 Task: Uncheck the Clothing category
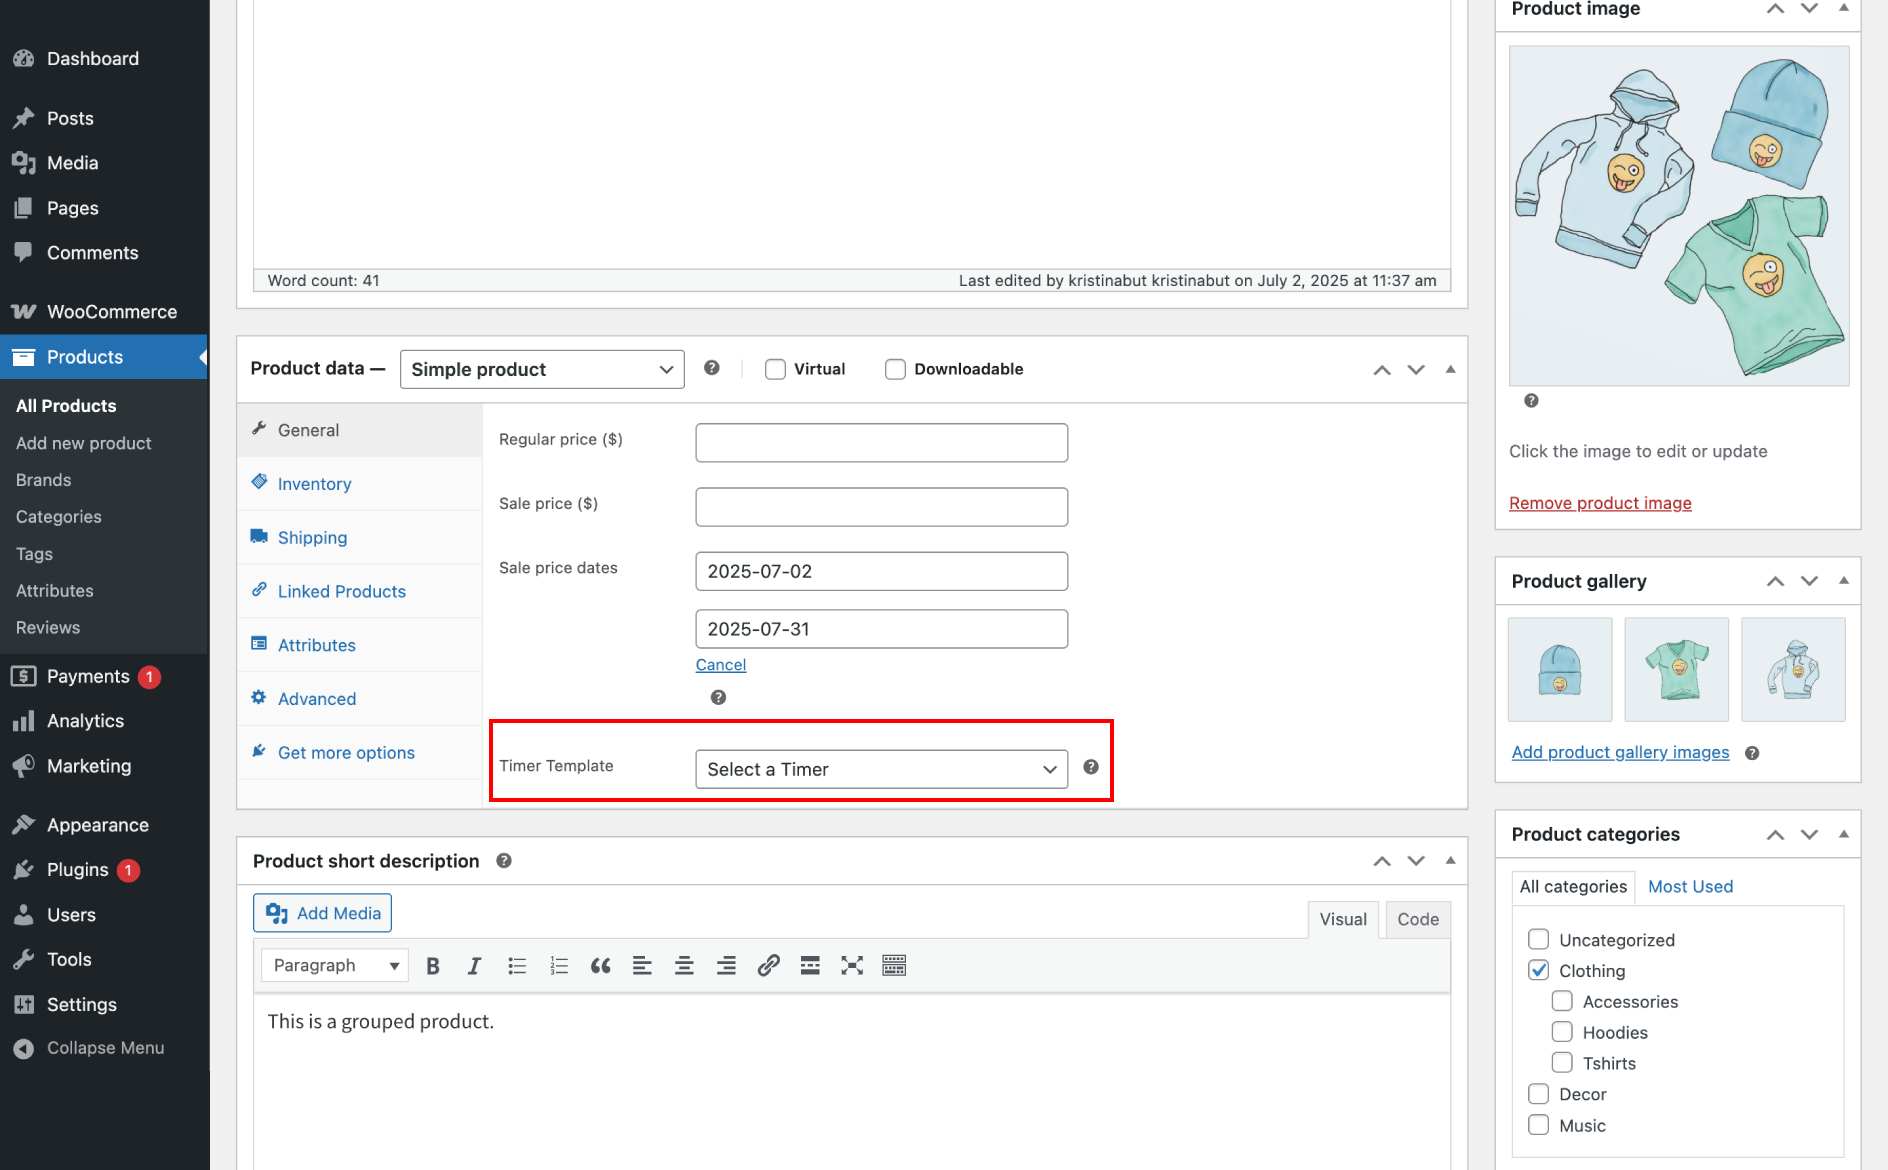1539,971
